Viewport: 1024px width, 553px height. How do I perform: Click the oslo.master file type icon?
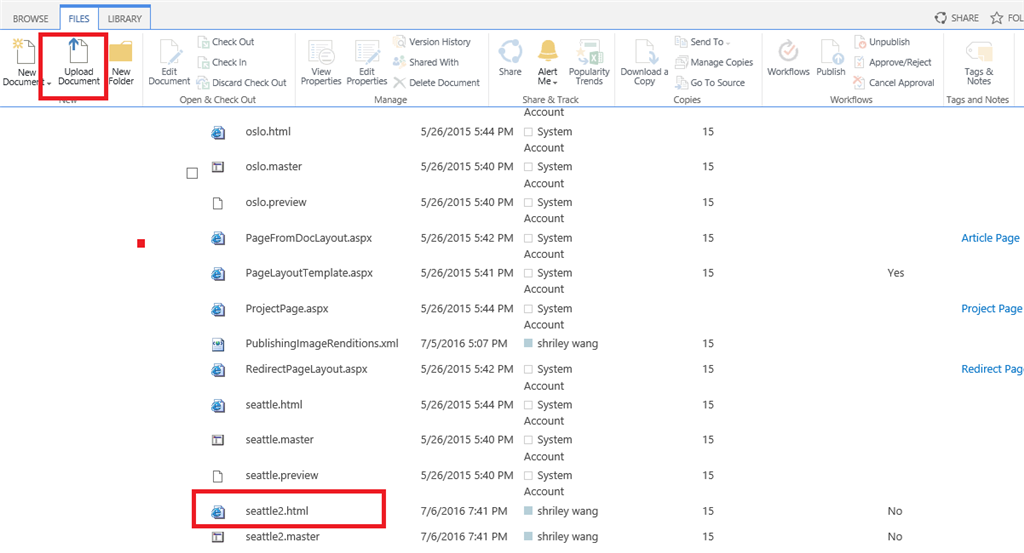[218, 167]
